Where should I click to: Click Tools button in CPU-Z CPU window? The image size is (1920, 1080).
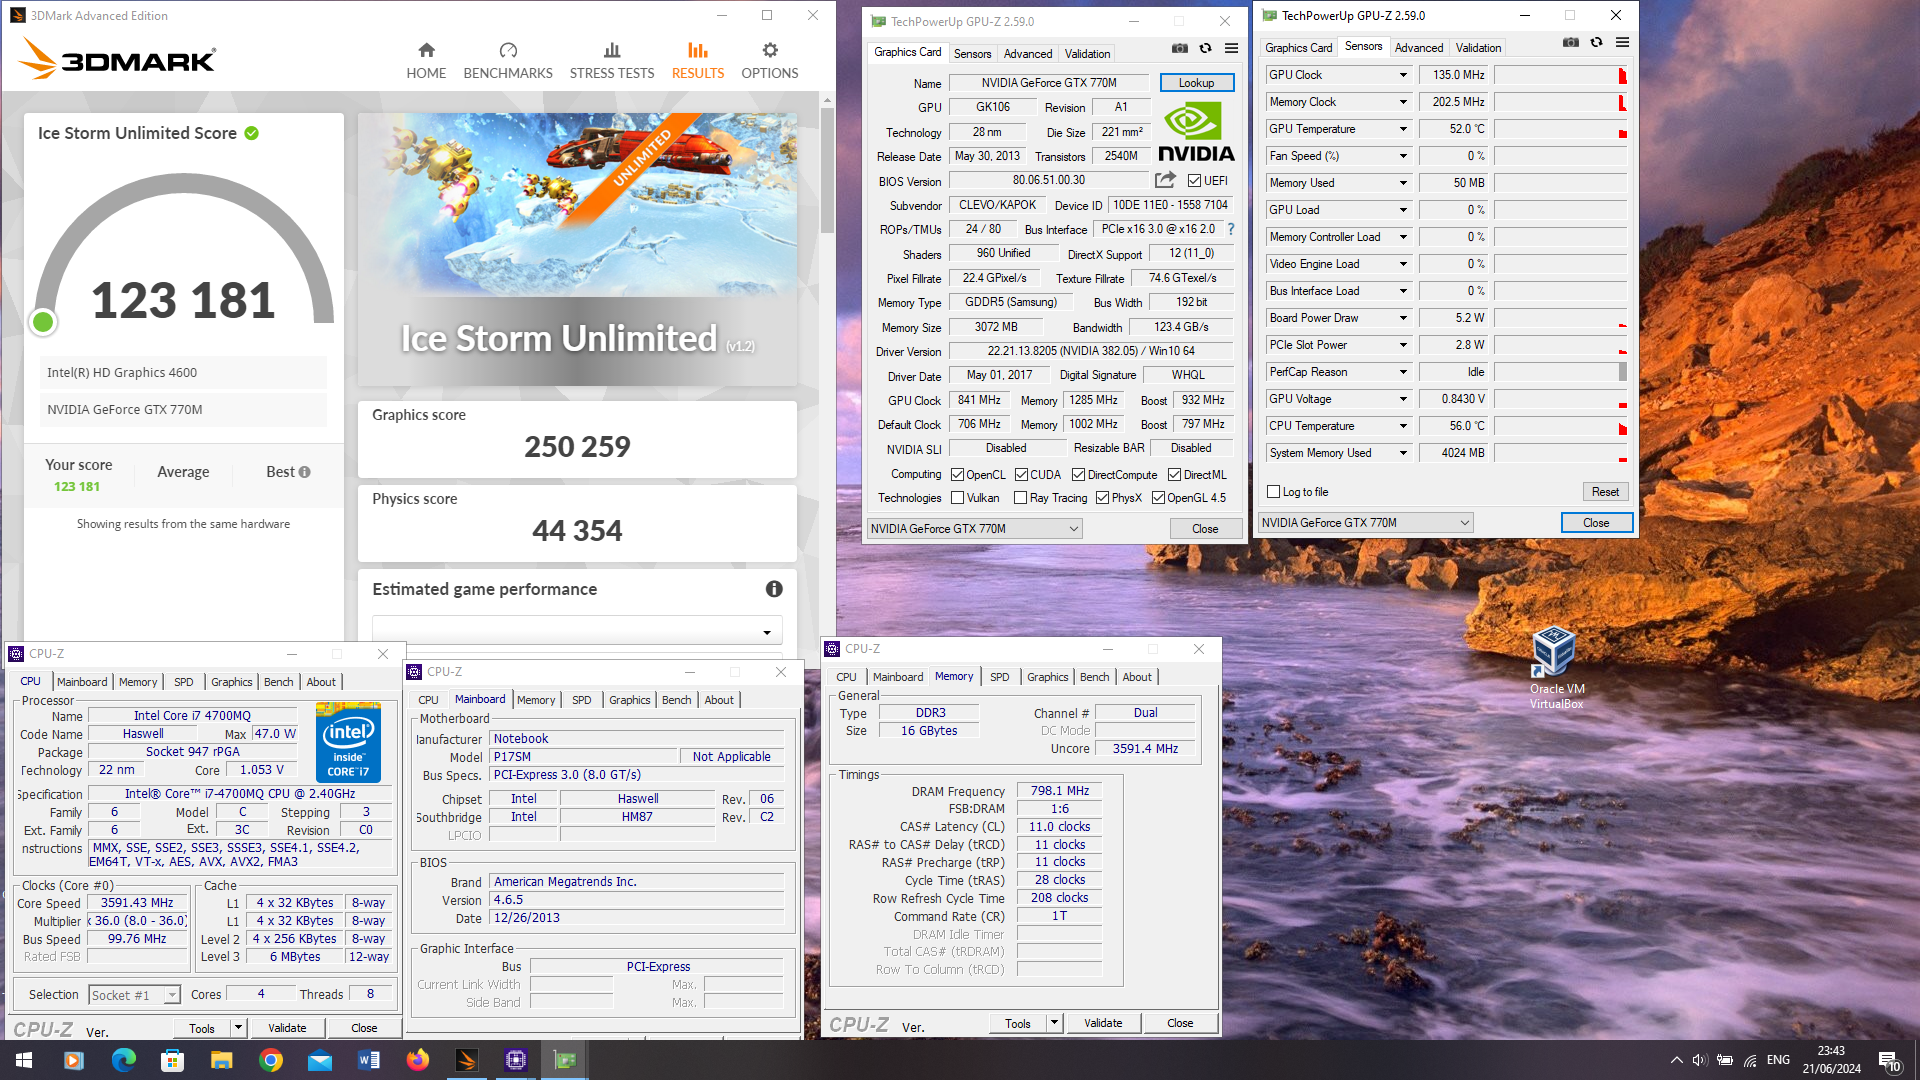tap(202, 1028)
